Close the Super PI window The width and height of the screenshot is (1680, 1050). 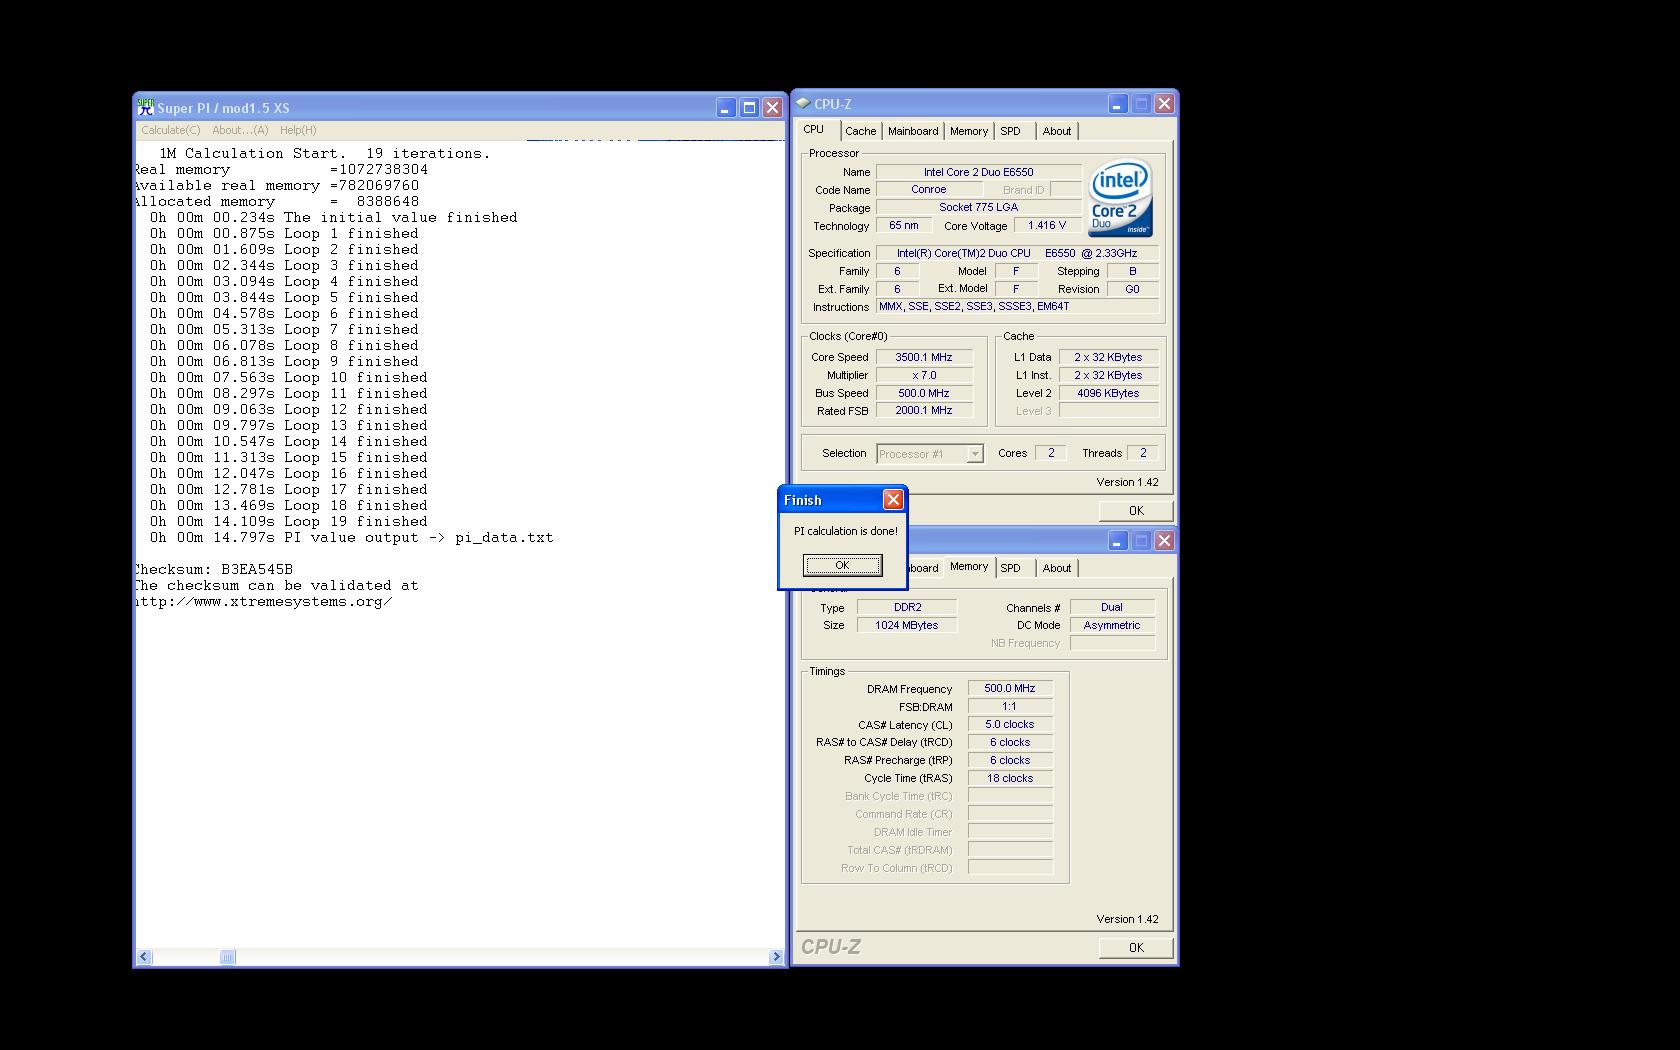(x=772, y=107)
